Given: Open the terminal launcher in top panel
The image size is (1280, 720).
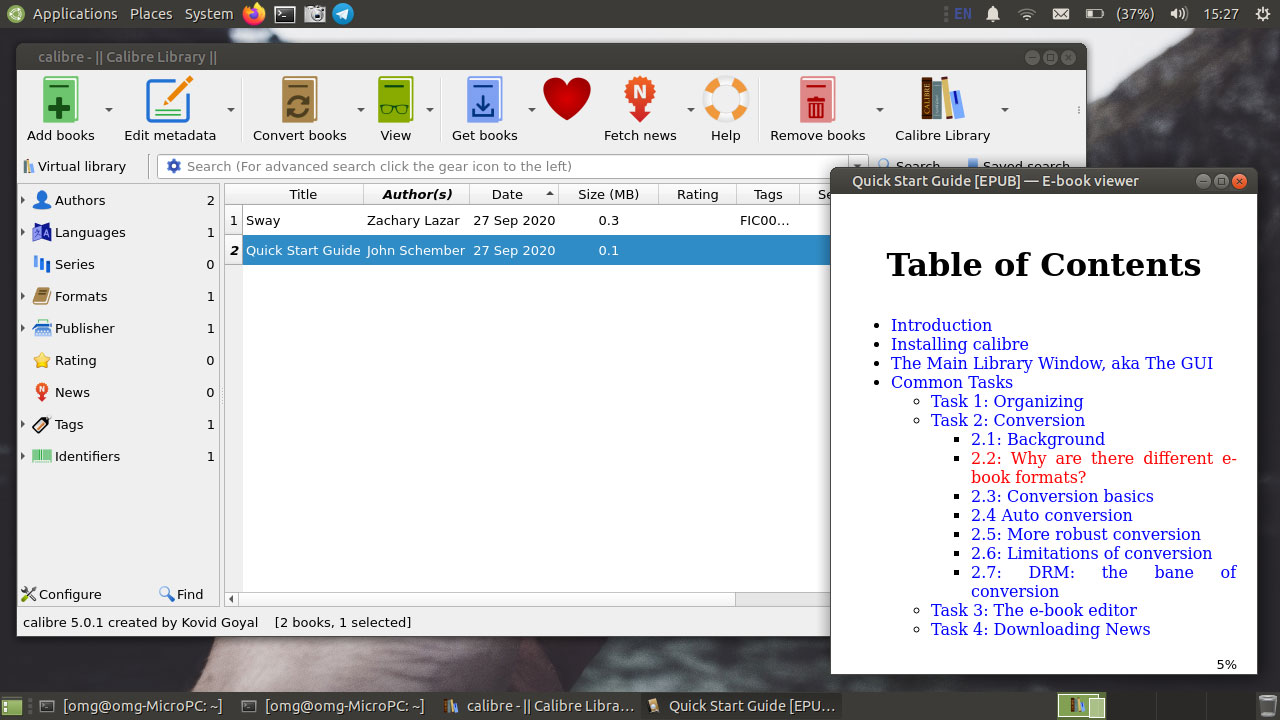Looking at the screenshot, I should 285,14.
